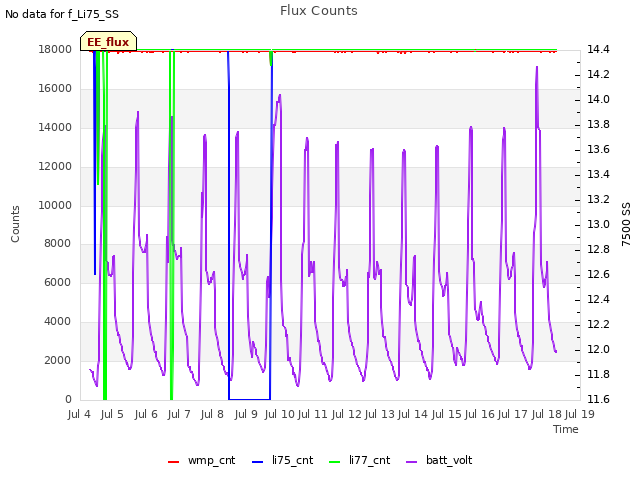
Task: Click the 13.6 right axis tick label
Action: point(598,149)
